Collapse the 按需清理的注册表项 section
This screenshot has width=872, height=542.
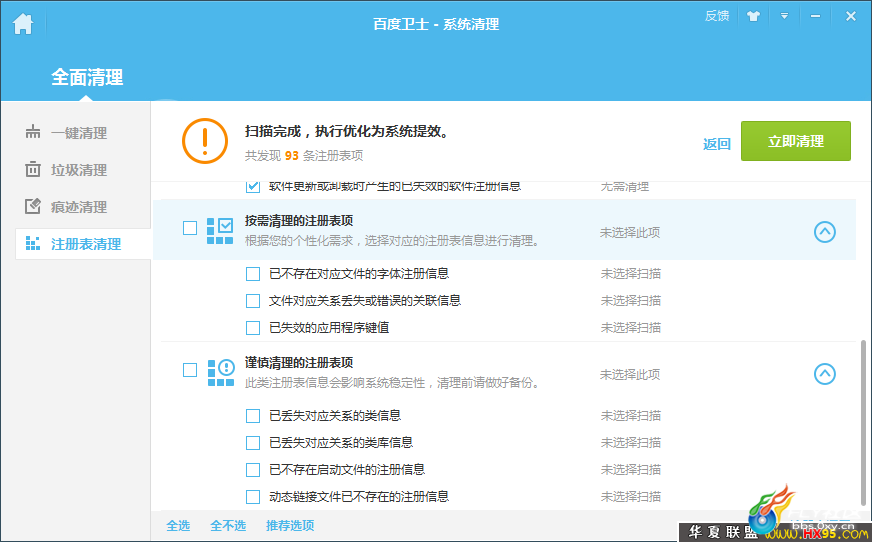pyautogui.click(x=825, y=232)
